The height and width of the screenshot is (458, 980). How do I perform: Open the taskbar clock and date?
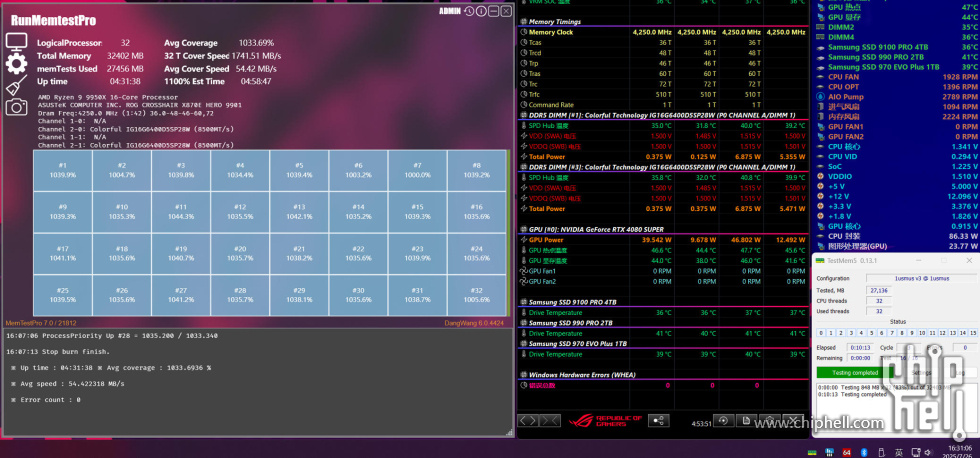[959, 452]
